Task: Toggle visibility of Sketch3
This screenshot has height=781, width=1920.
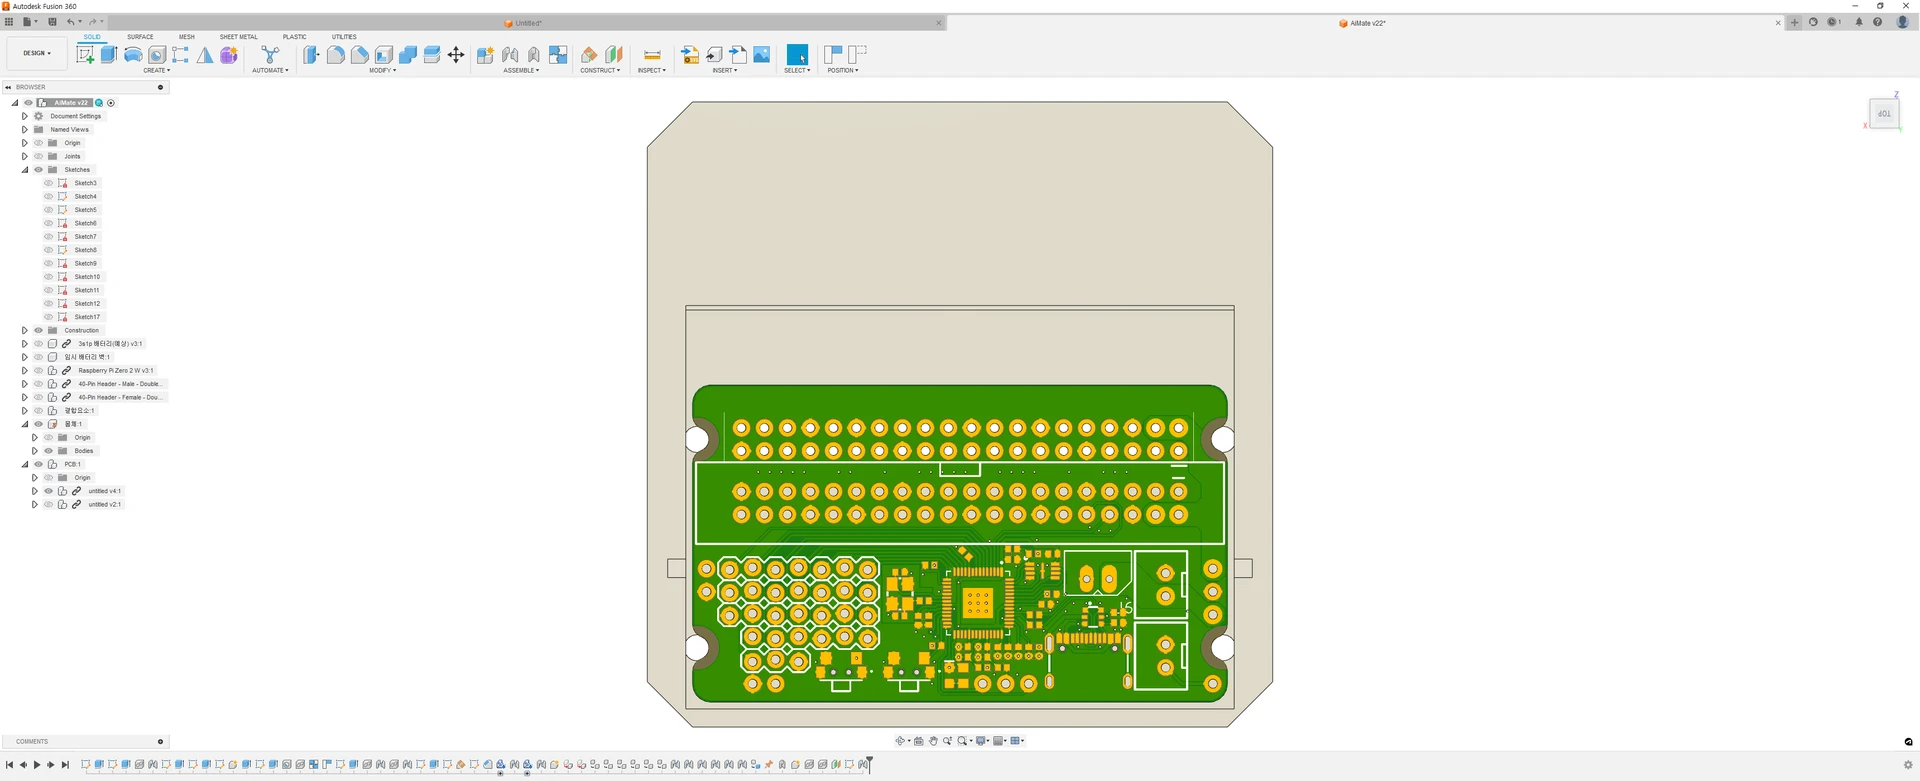Action: tap(48, 183)
